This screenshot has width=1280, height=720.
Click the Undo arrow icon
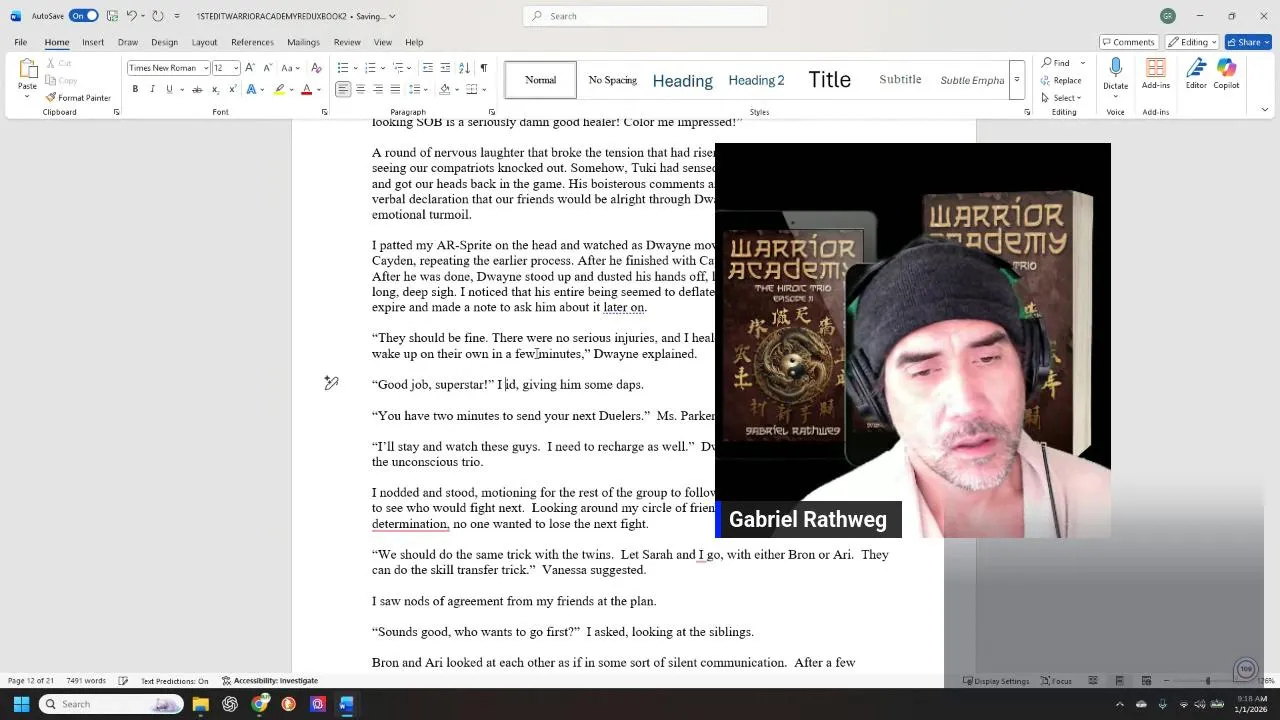tap(131, 16)
